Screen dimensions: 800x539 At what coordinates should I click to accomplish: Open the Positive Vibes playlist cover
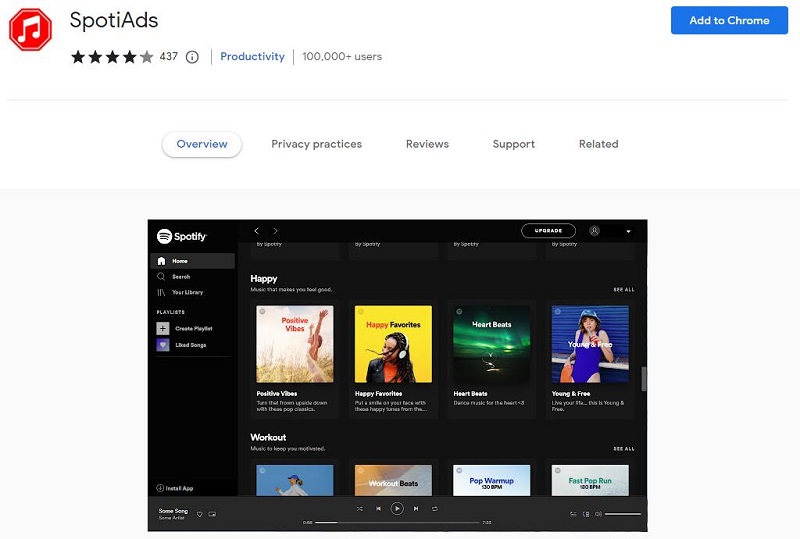295,344
